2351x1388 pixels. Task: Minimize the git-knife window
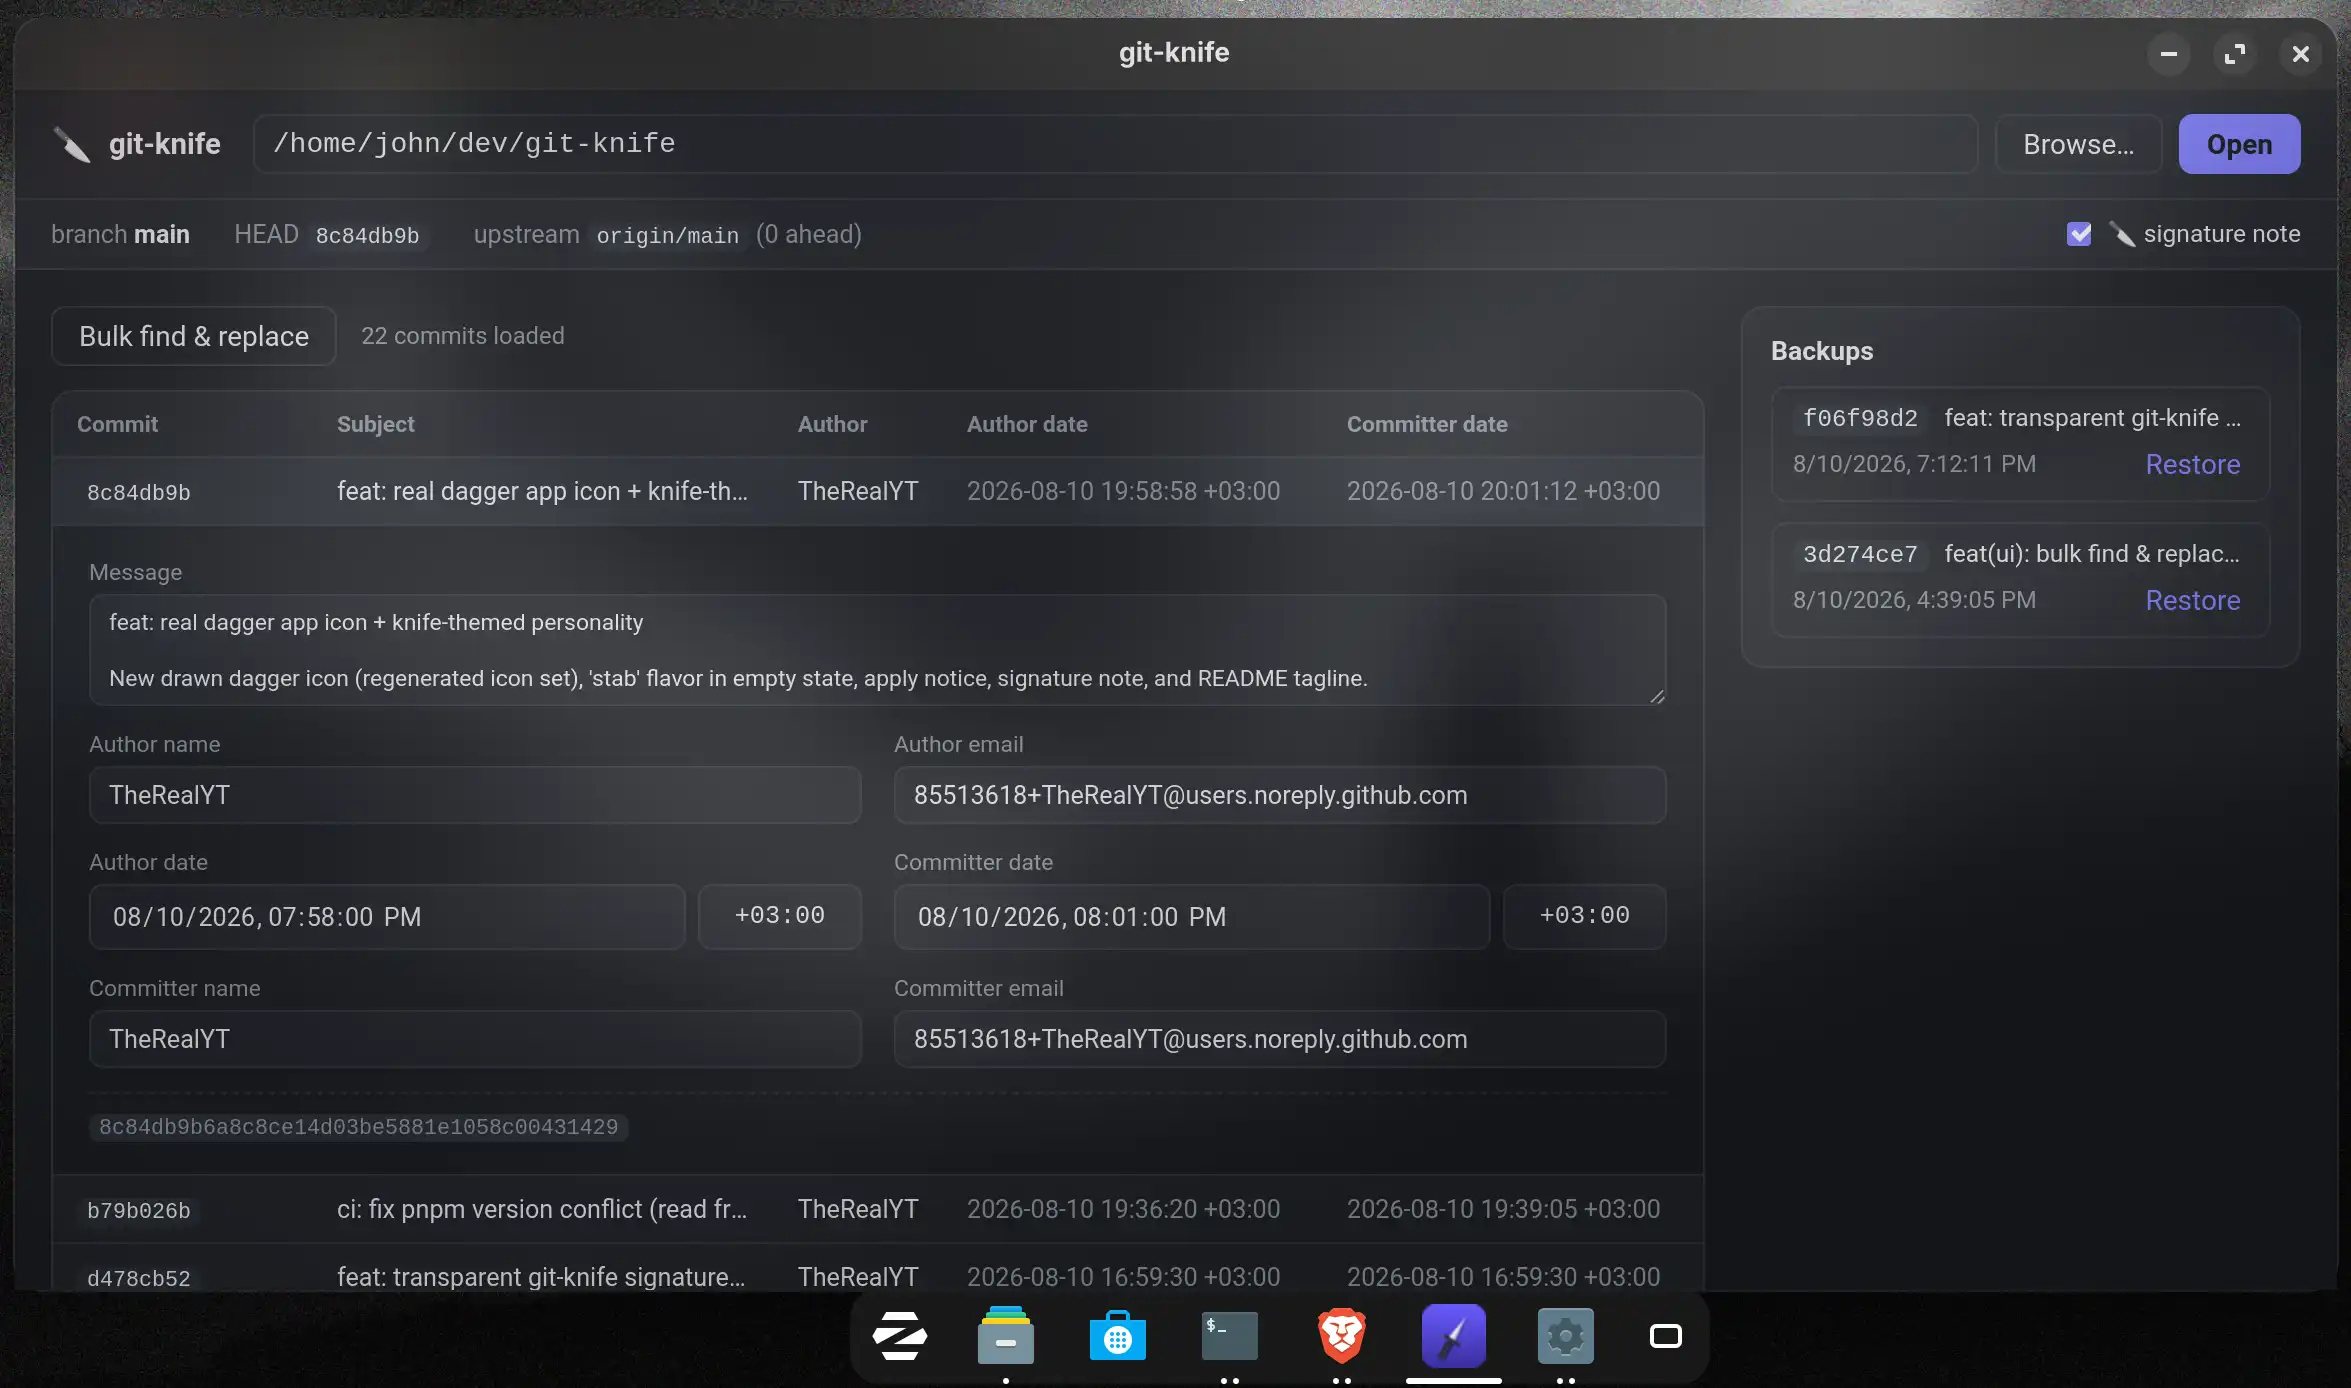pyautogui.click(x=2169, y=54)
